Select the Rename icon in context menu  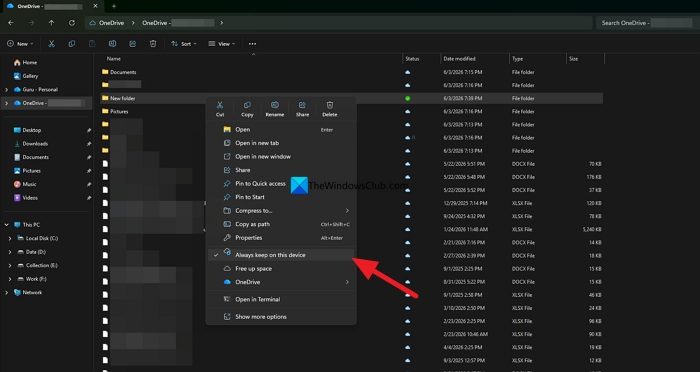275,105
